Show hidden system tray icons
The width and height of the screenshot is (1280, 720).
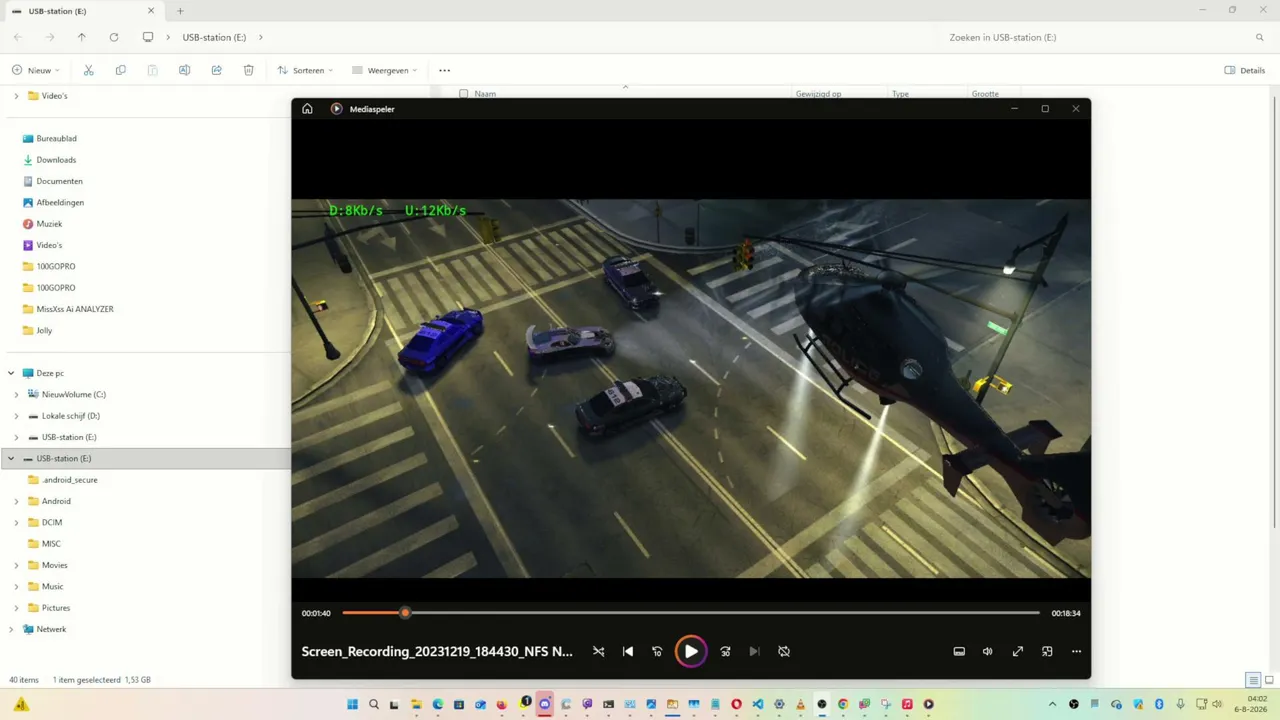(1052, 704)
